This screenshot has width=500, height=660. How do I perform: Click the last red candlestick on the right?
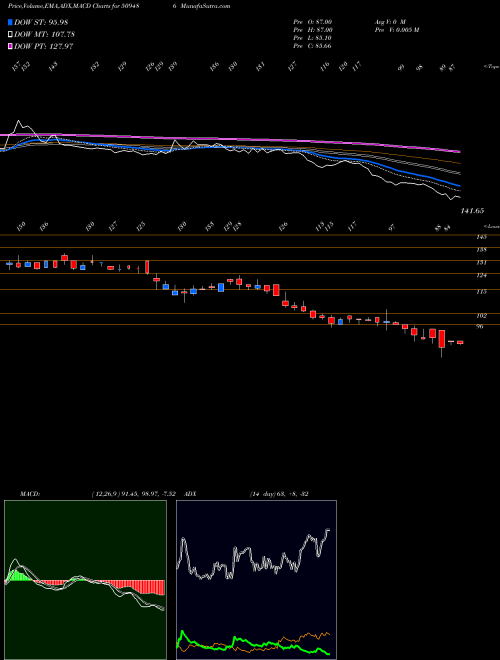coord(460,343)
